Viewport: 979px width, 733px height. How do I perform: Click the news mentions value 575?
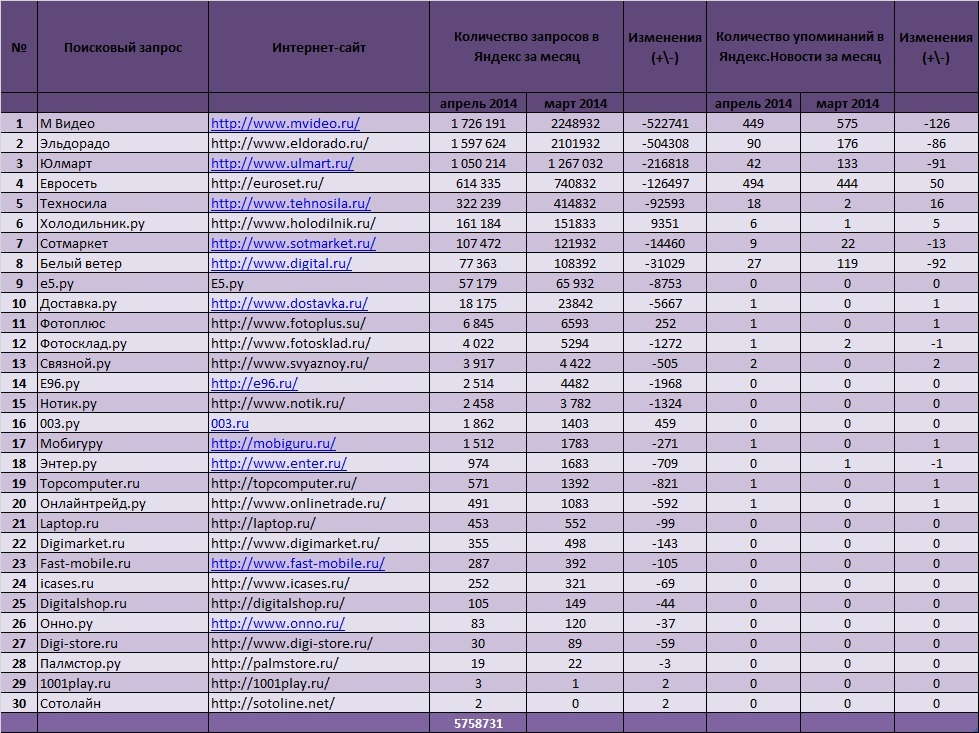click(x=847, y=124)
